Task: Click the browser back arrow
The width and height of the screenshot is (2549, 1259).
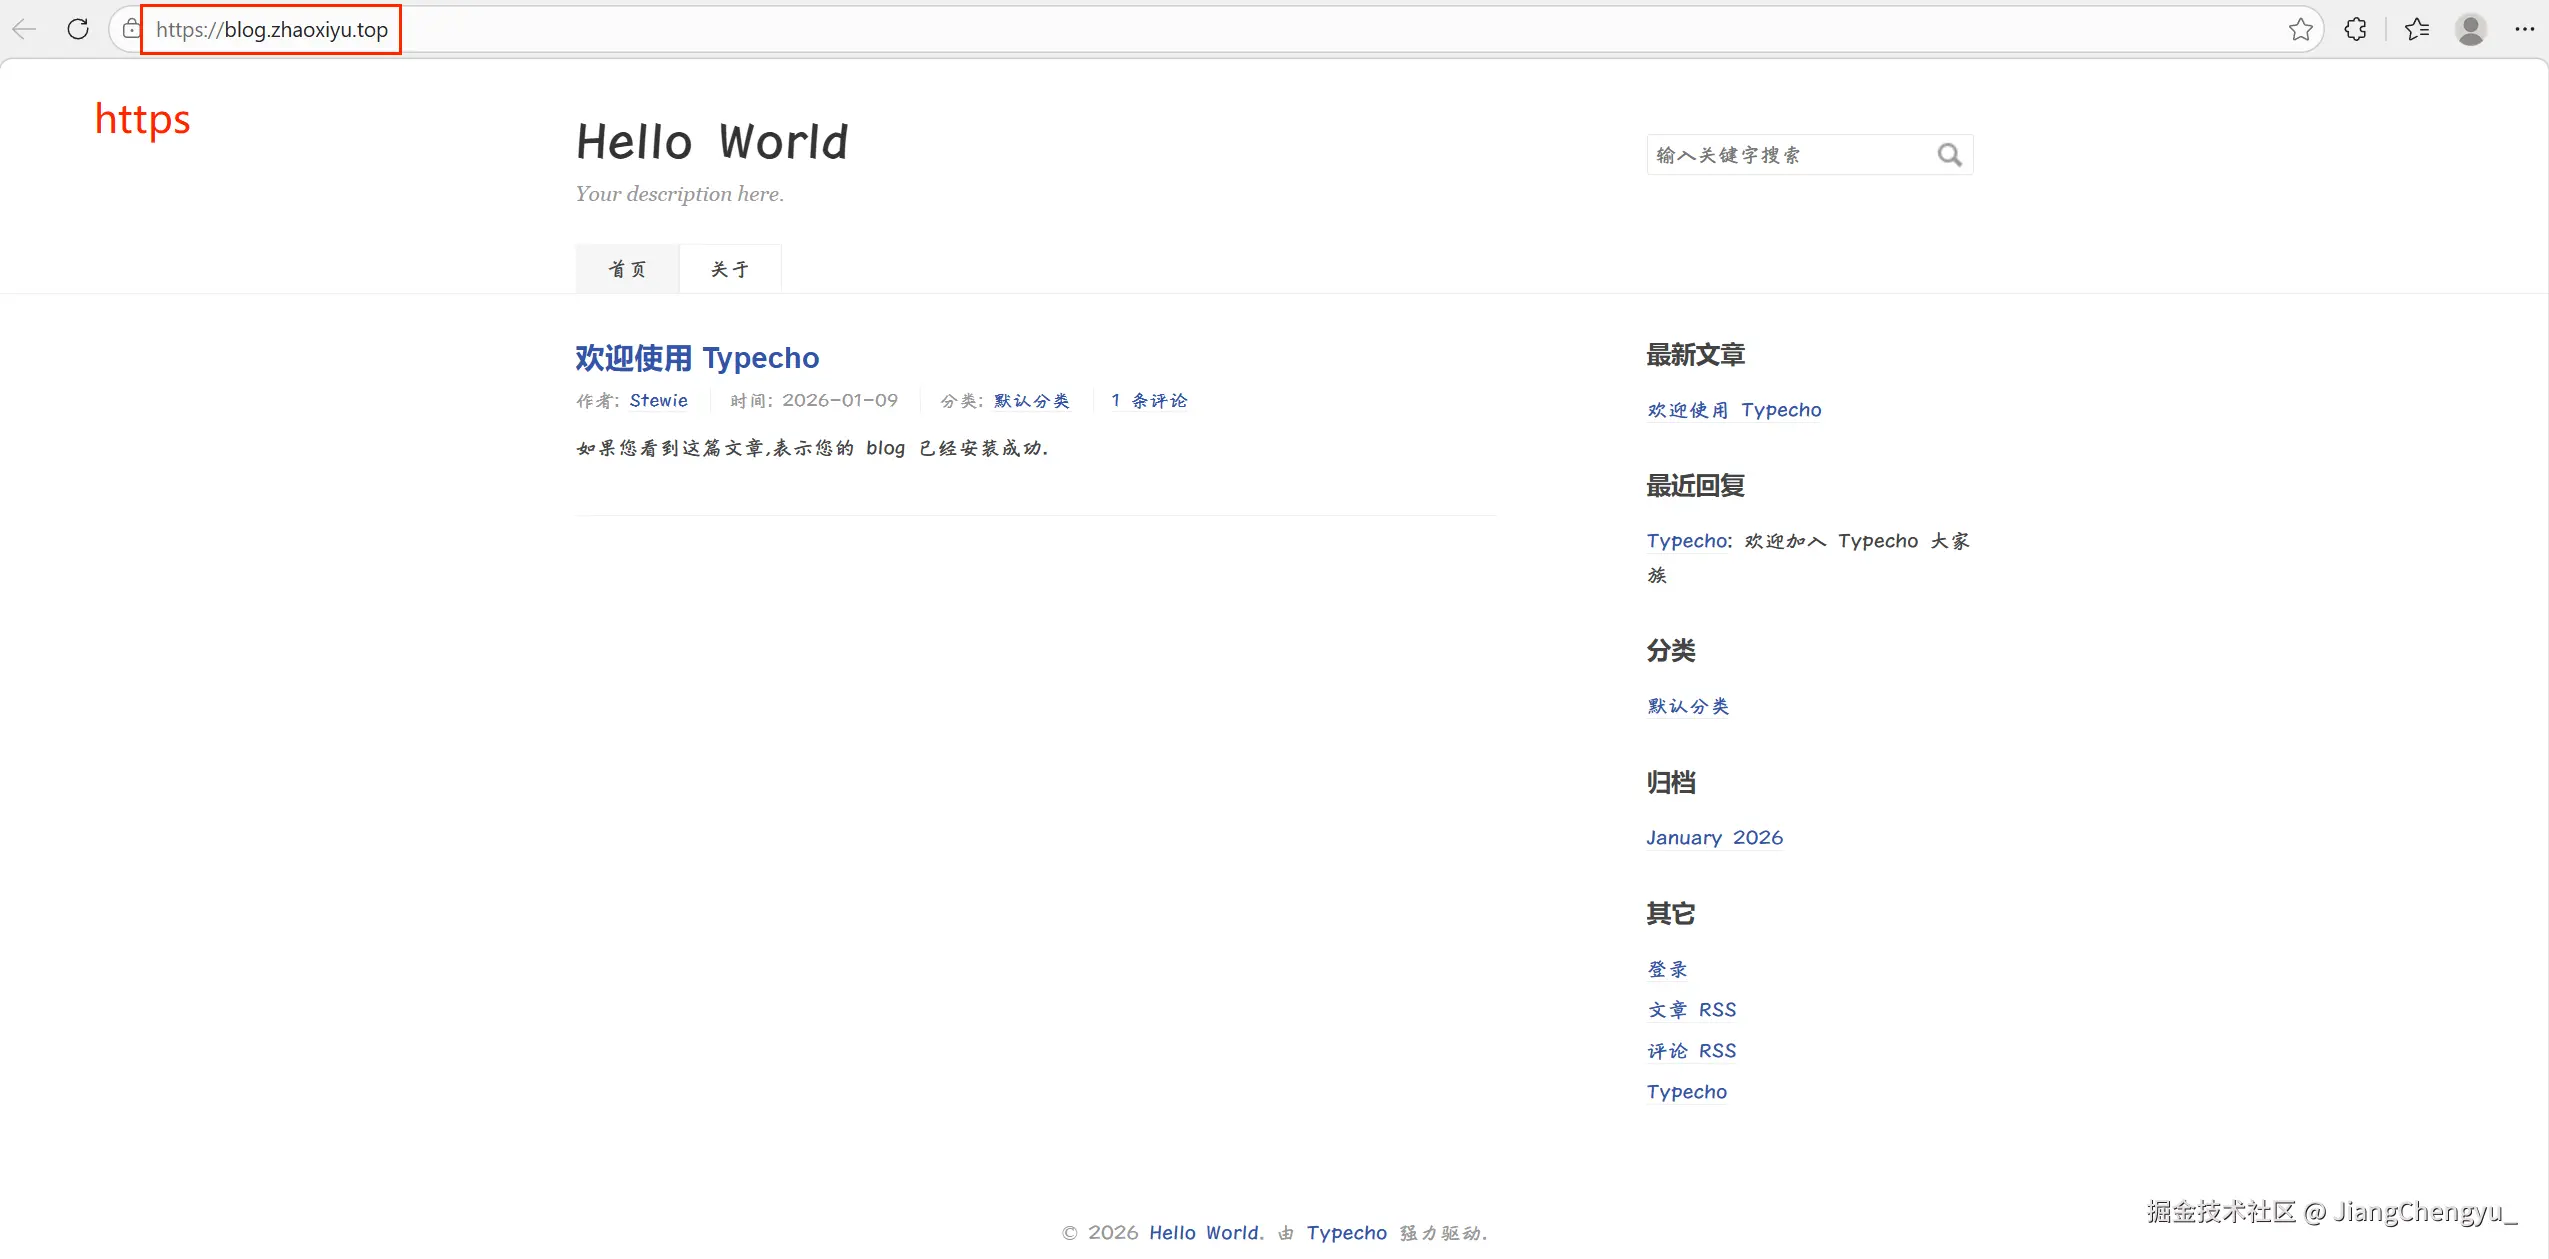Action: pos(24,29)
